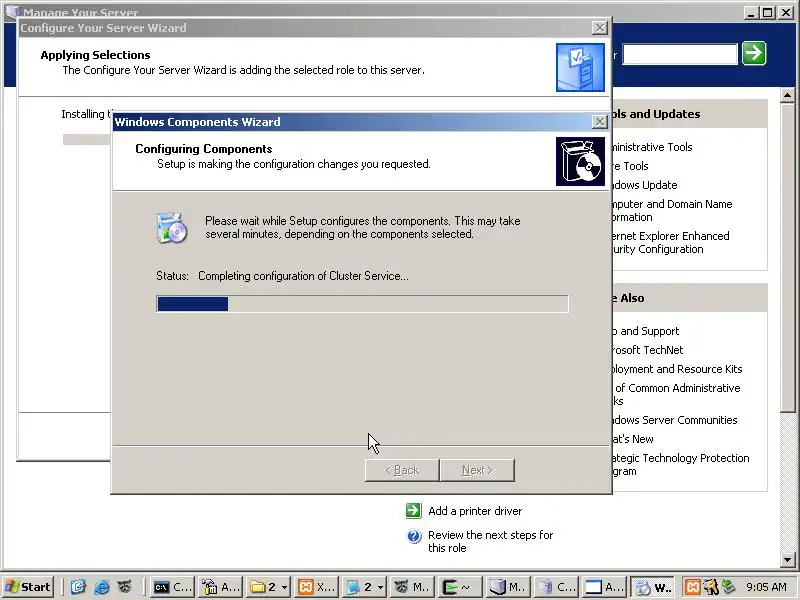The image size is (800, 600).
Task: Minimize the Manage Your Server window
Action: (x=750, y=13)
